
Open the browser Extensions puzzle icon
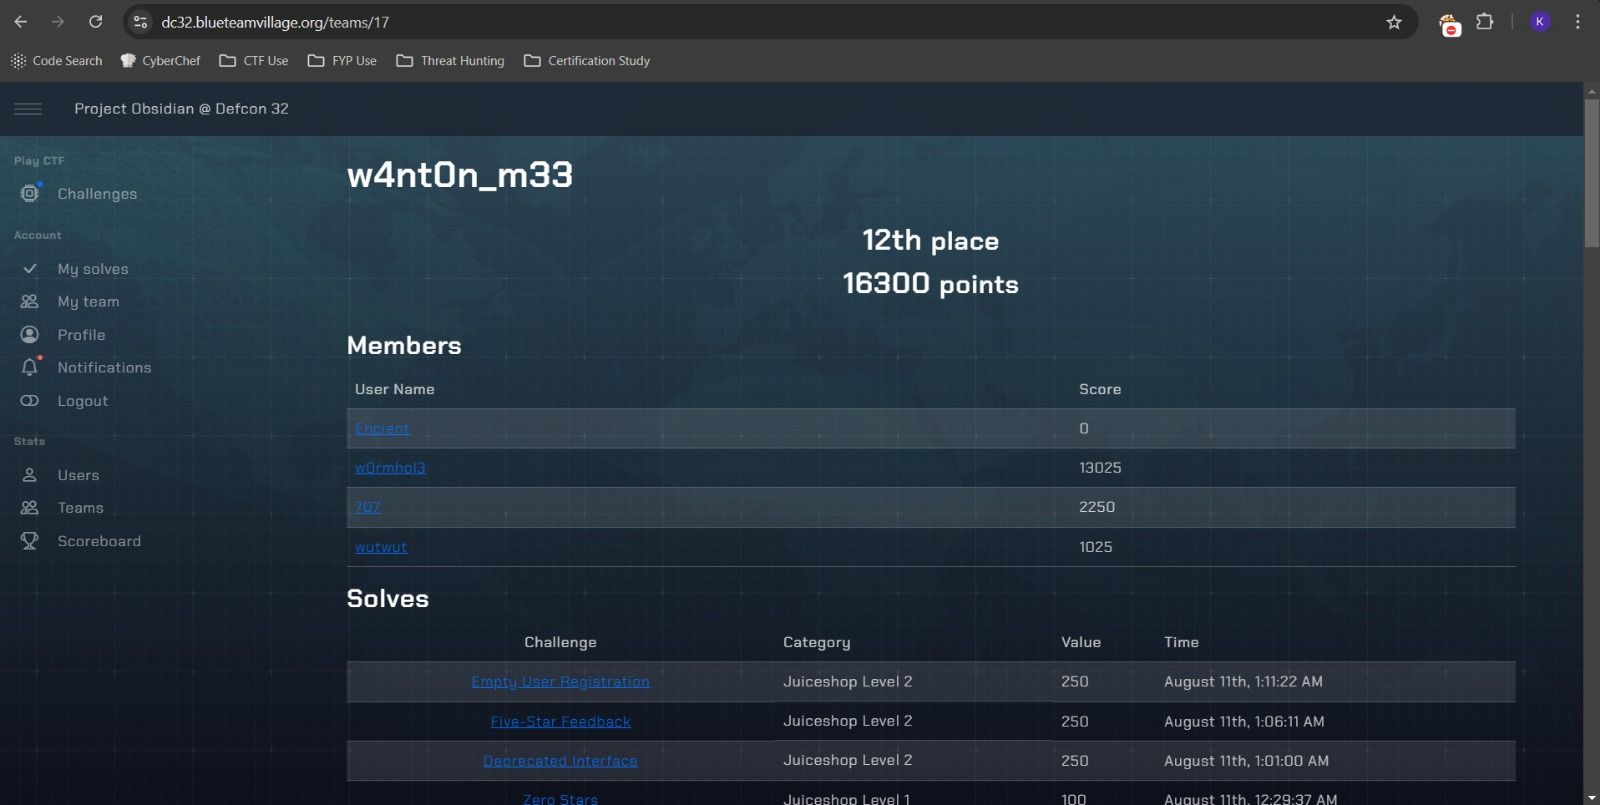(1485, 22)
